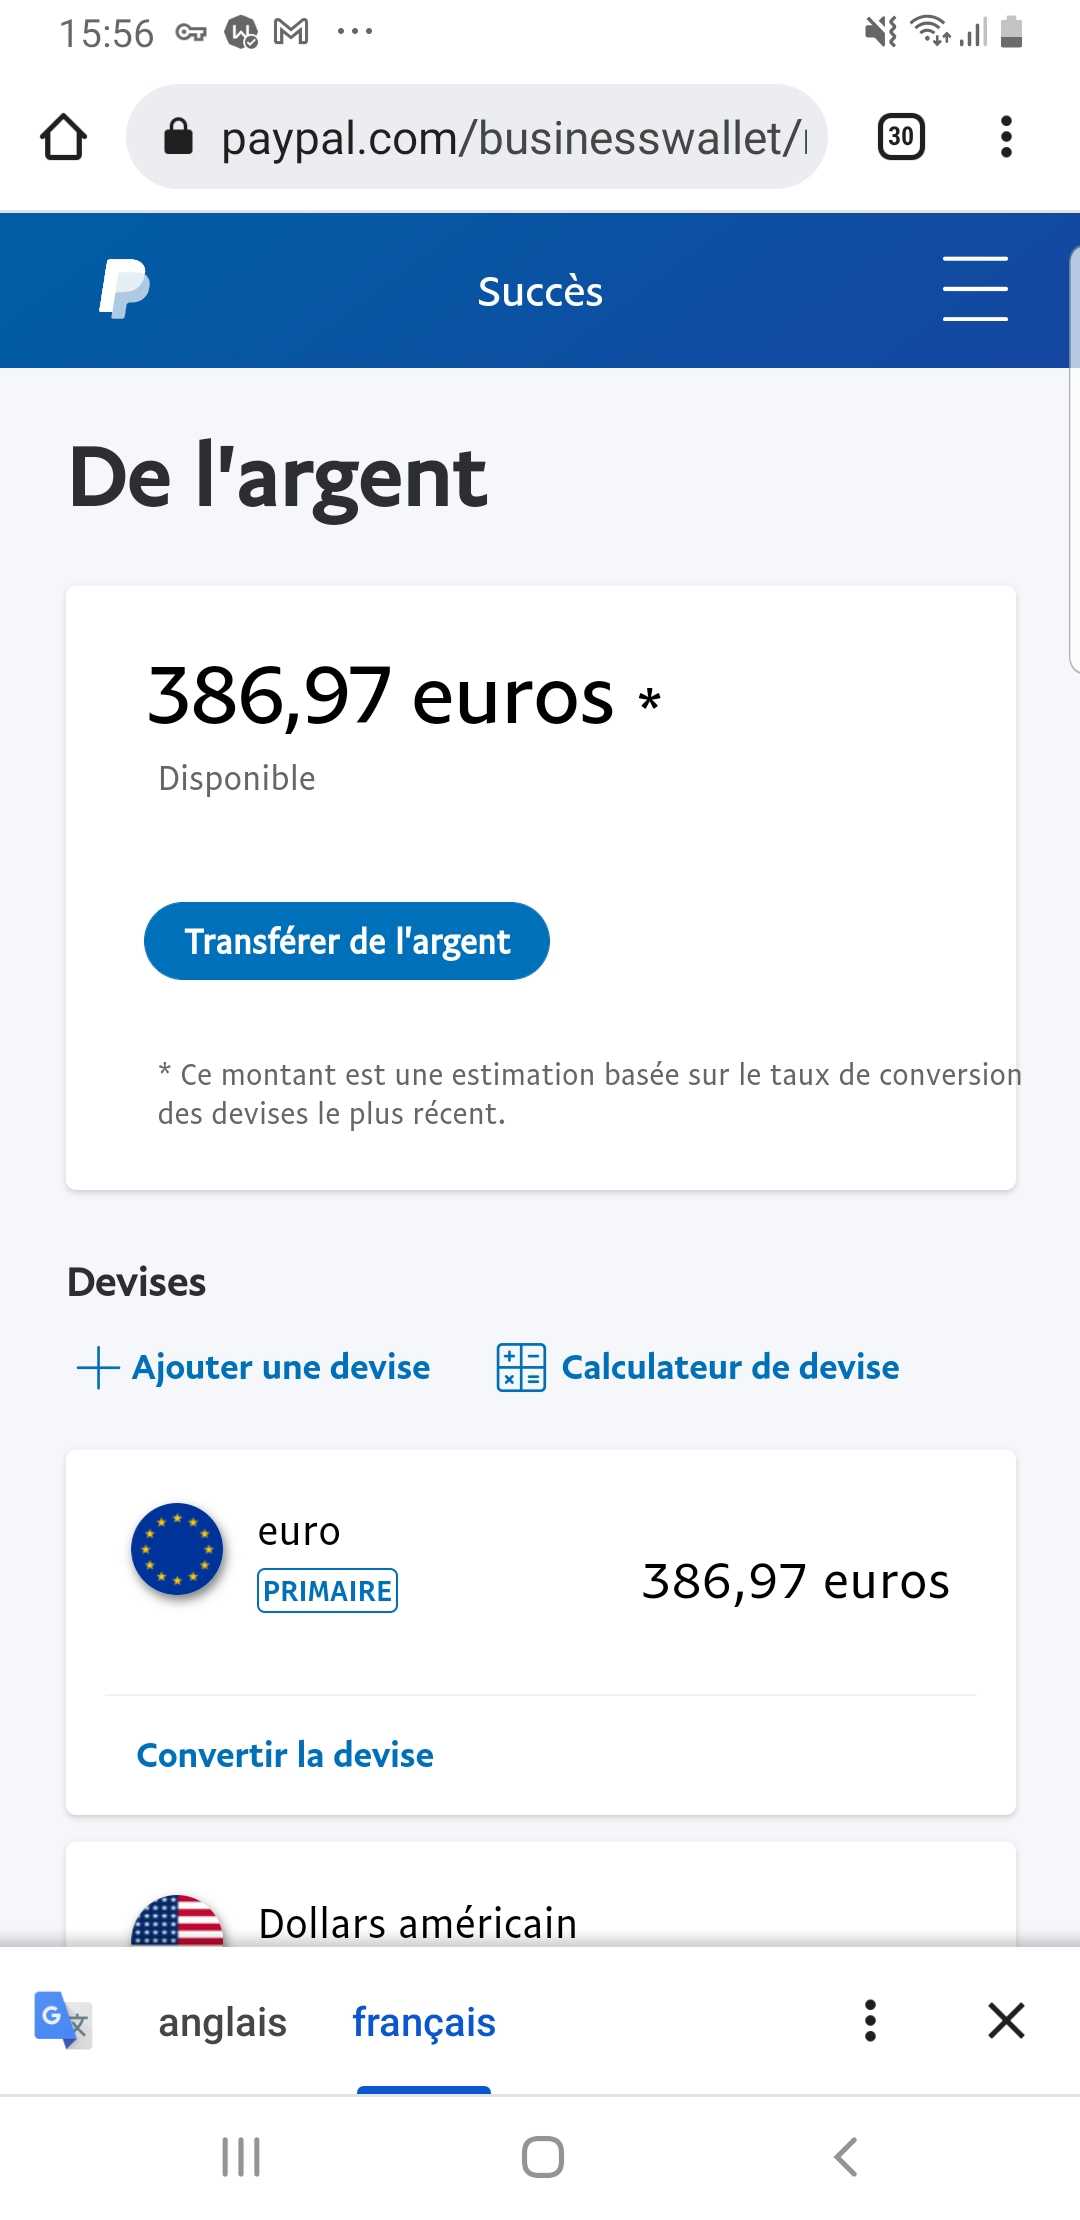
Task: Open translate bar options menu
Action: coord(870,2020)
